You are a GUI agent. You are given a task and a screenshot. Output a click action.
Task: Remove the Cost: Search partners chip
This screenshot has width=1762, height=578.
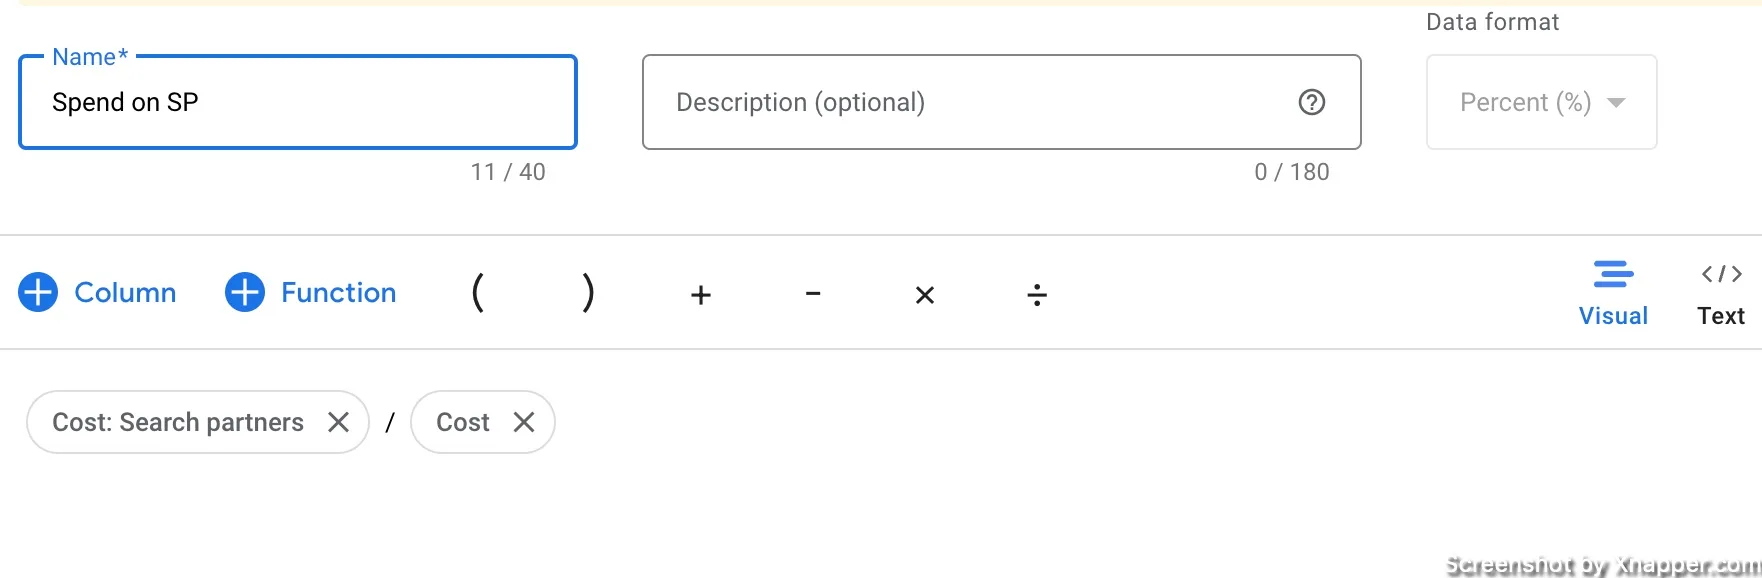click(x=339, y=422)
